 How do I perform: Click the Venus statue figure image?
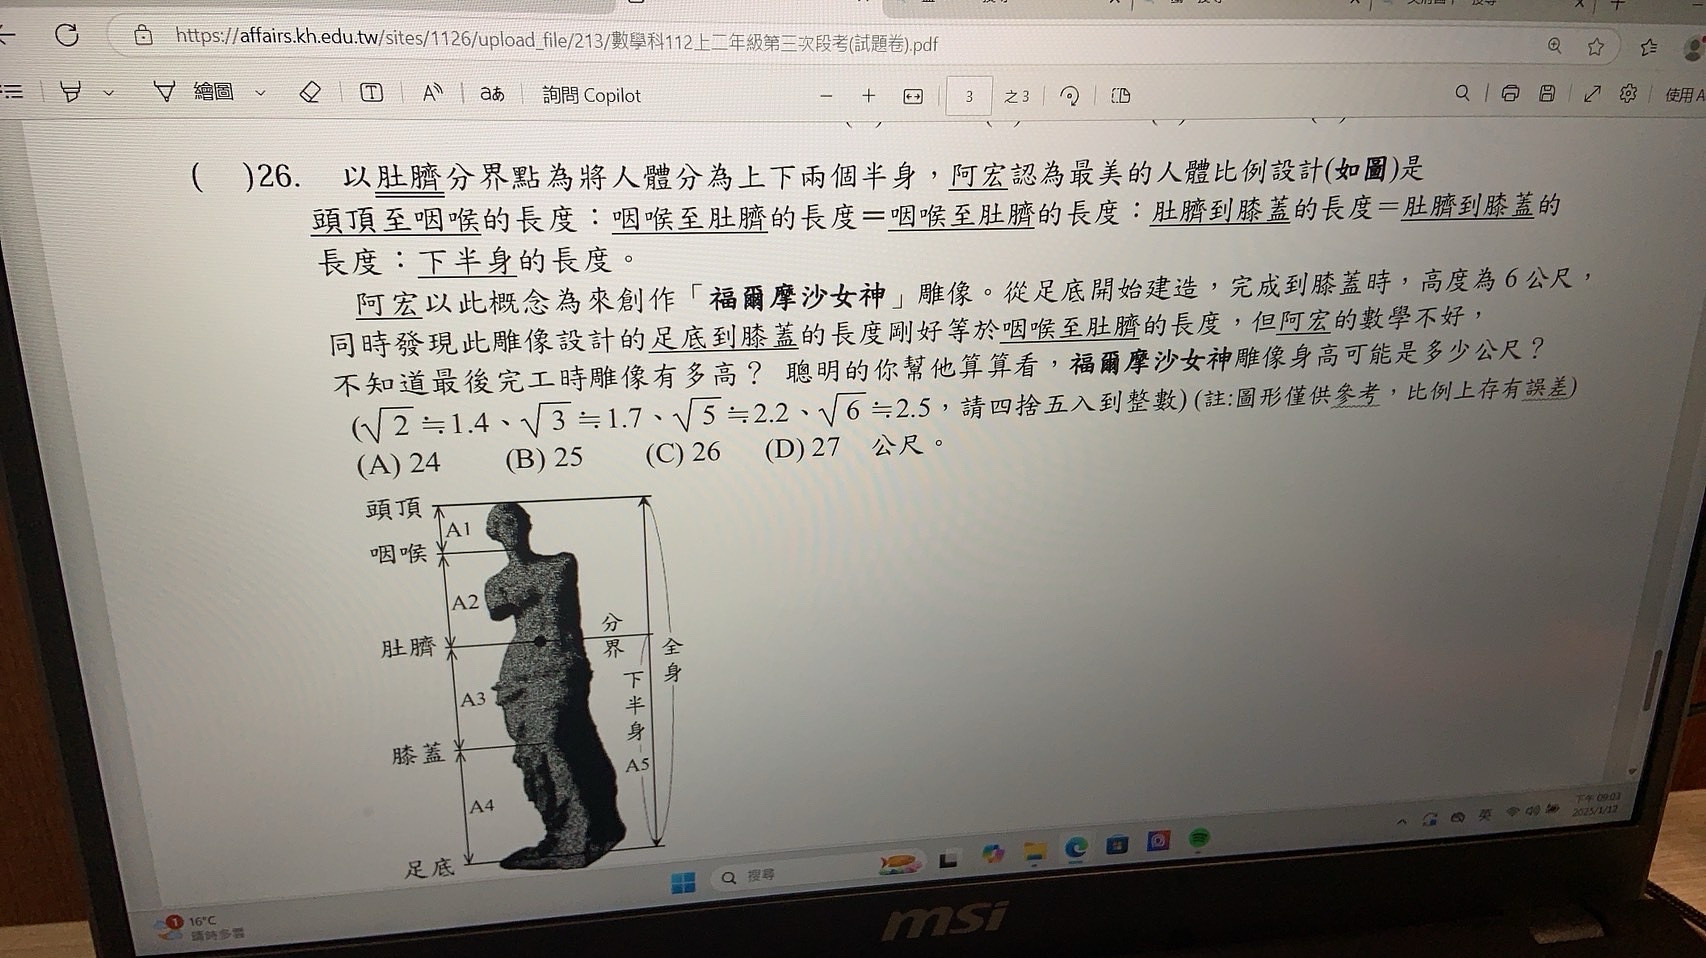(552, 685)
